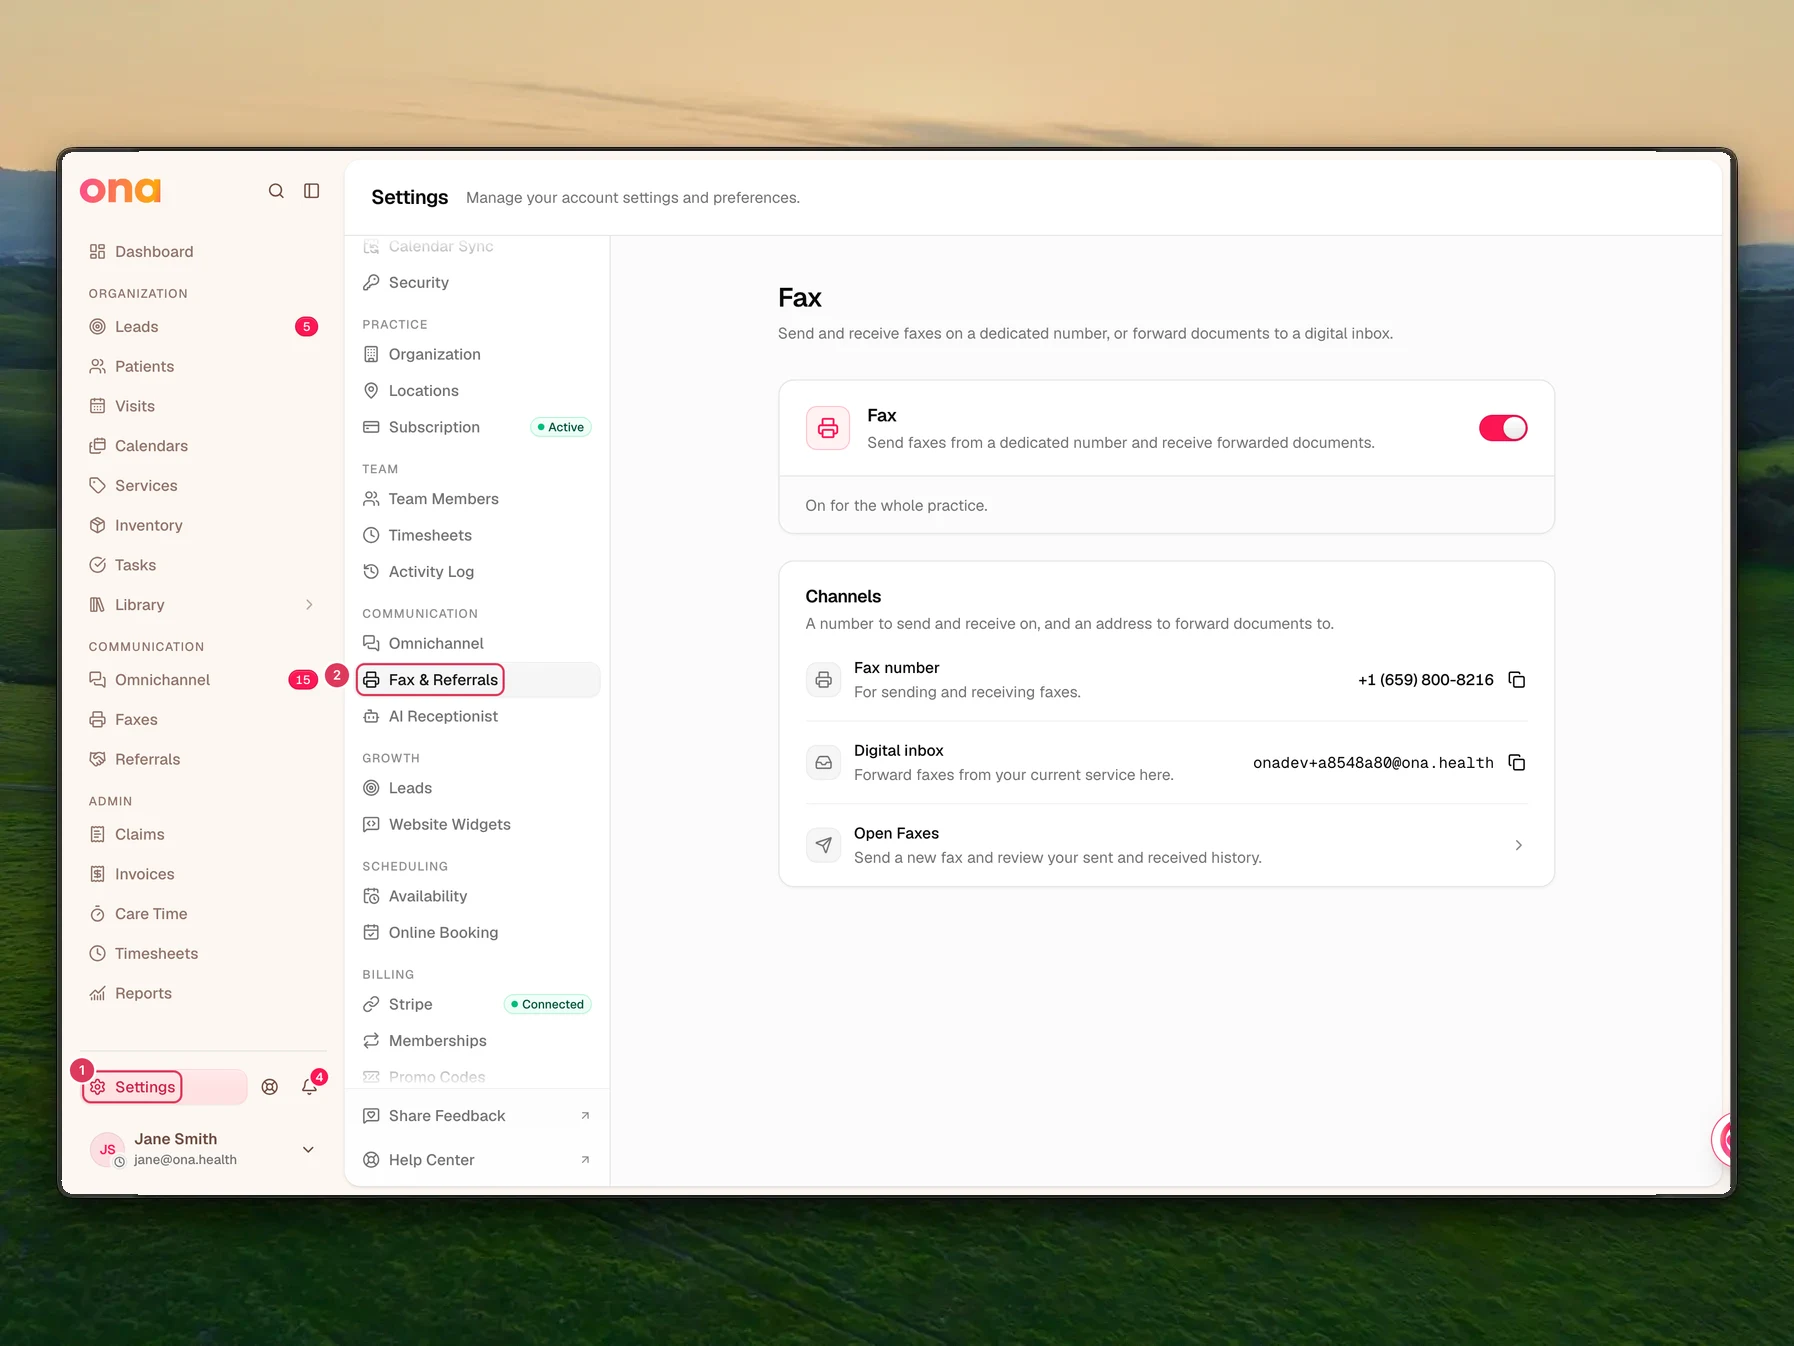This screenshot has width=1794, height=1346.
Task: Open Omnichannel in the main sidebar
Action: pyautogui.click(x=203, y=680)
